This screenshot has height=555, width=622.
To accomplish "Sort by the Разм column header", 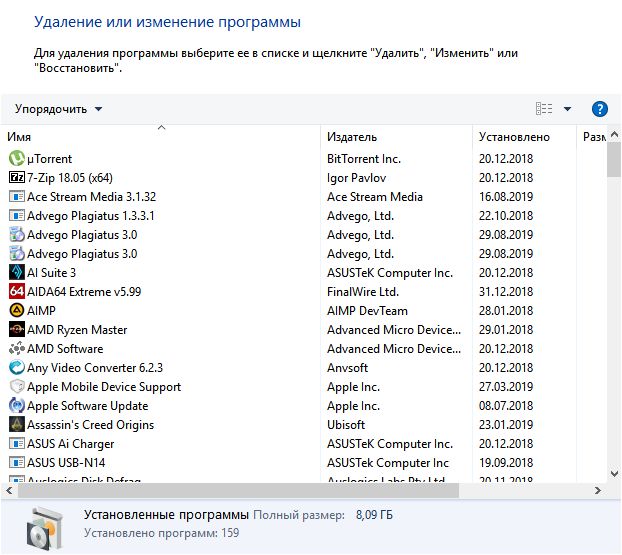I will pos(594,137).
